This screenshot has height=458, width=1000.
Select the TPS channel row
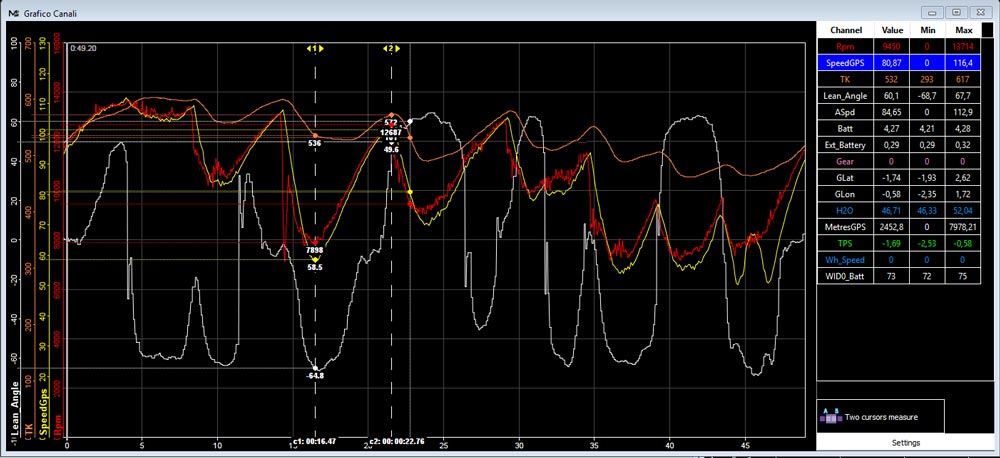pyautogui.click(x=899, y=243)
